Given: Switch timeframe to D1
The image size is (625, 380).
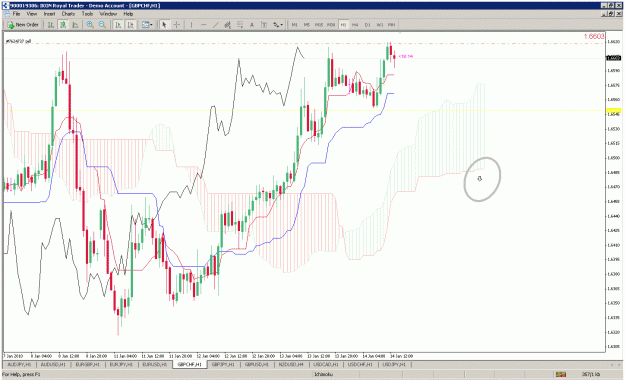Looking at the screenshot, I should (x=368, y=25).
